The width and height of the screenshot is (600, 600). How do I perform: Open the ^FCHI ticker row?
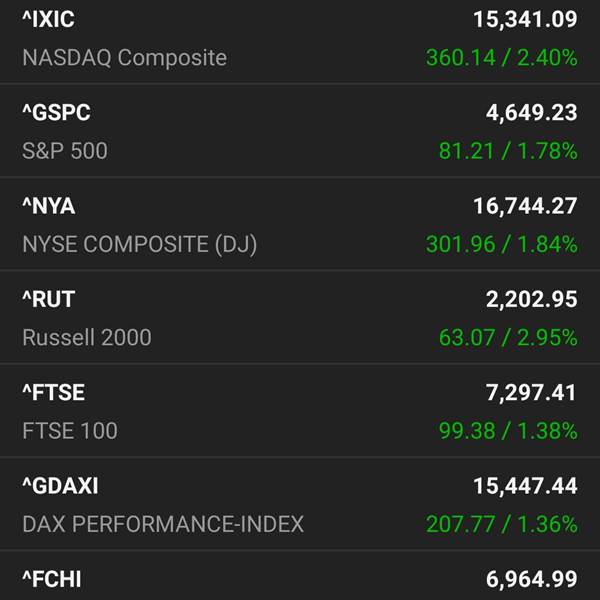click(x=300, y=577)
